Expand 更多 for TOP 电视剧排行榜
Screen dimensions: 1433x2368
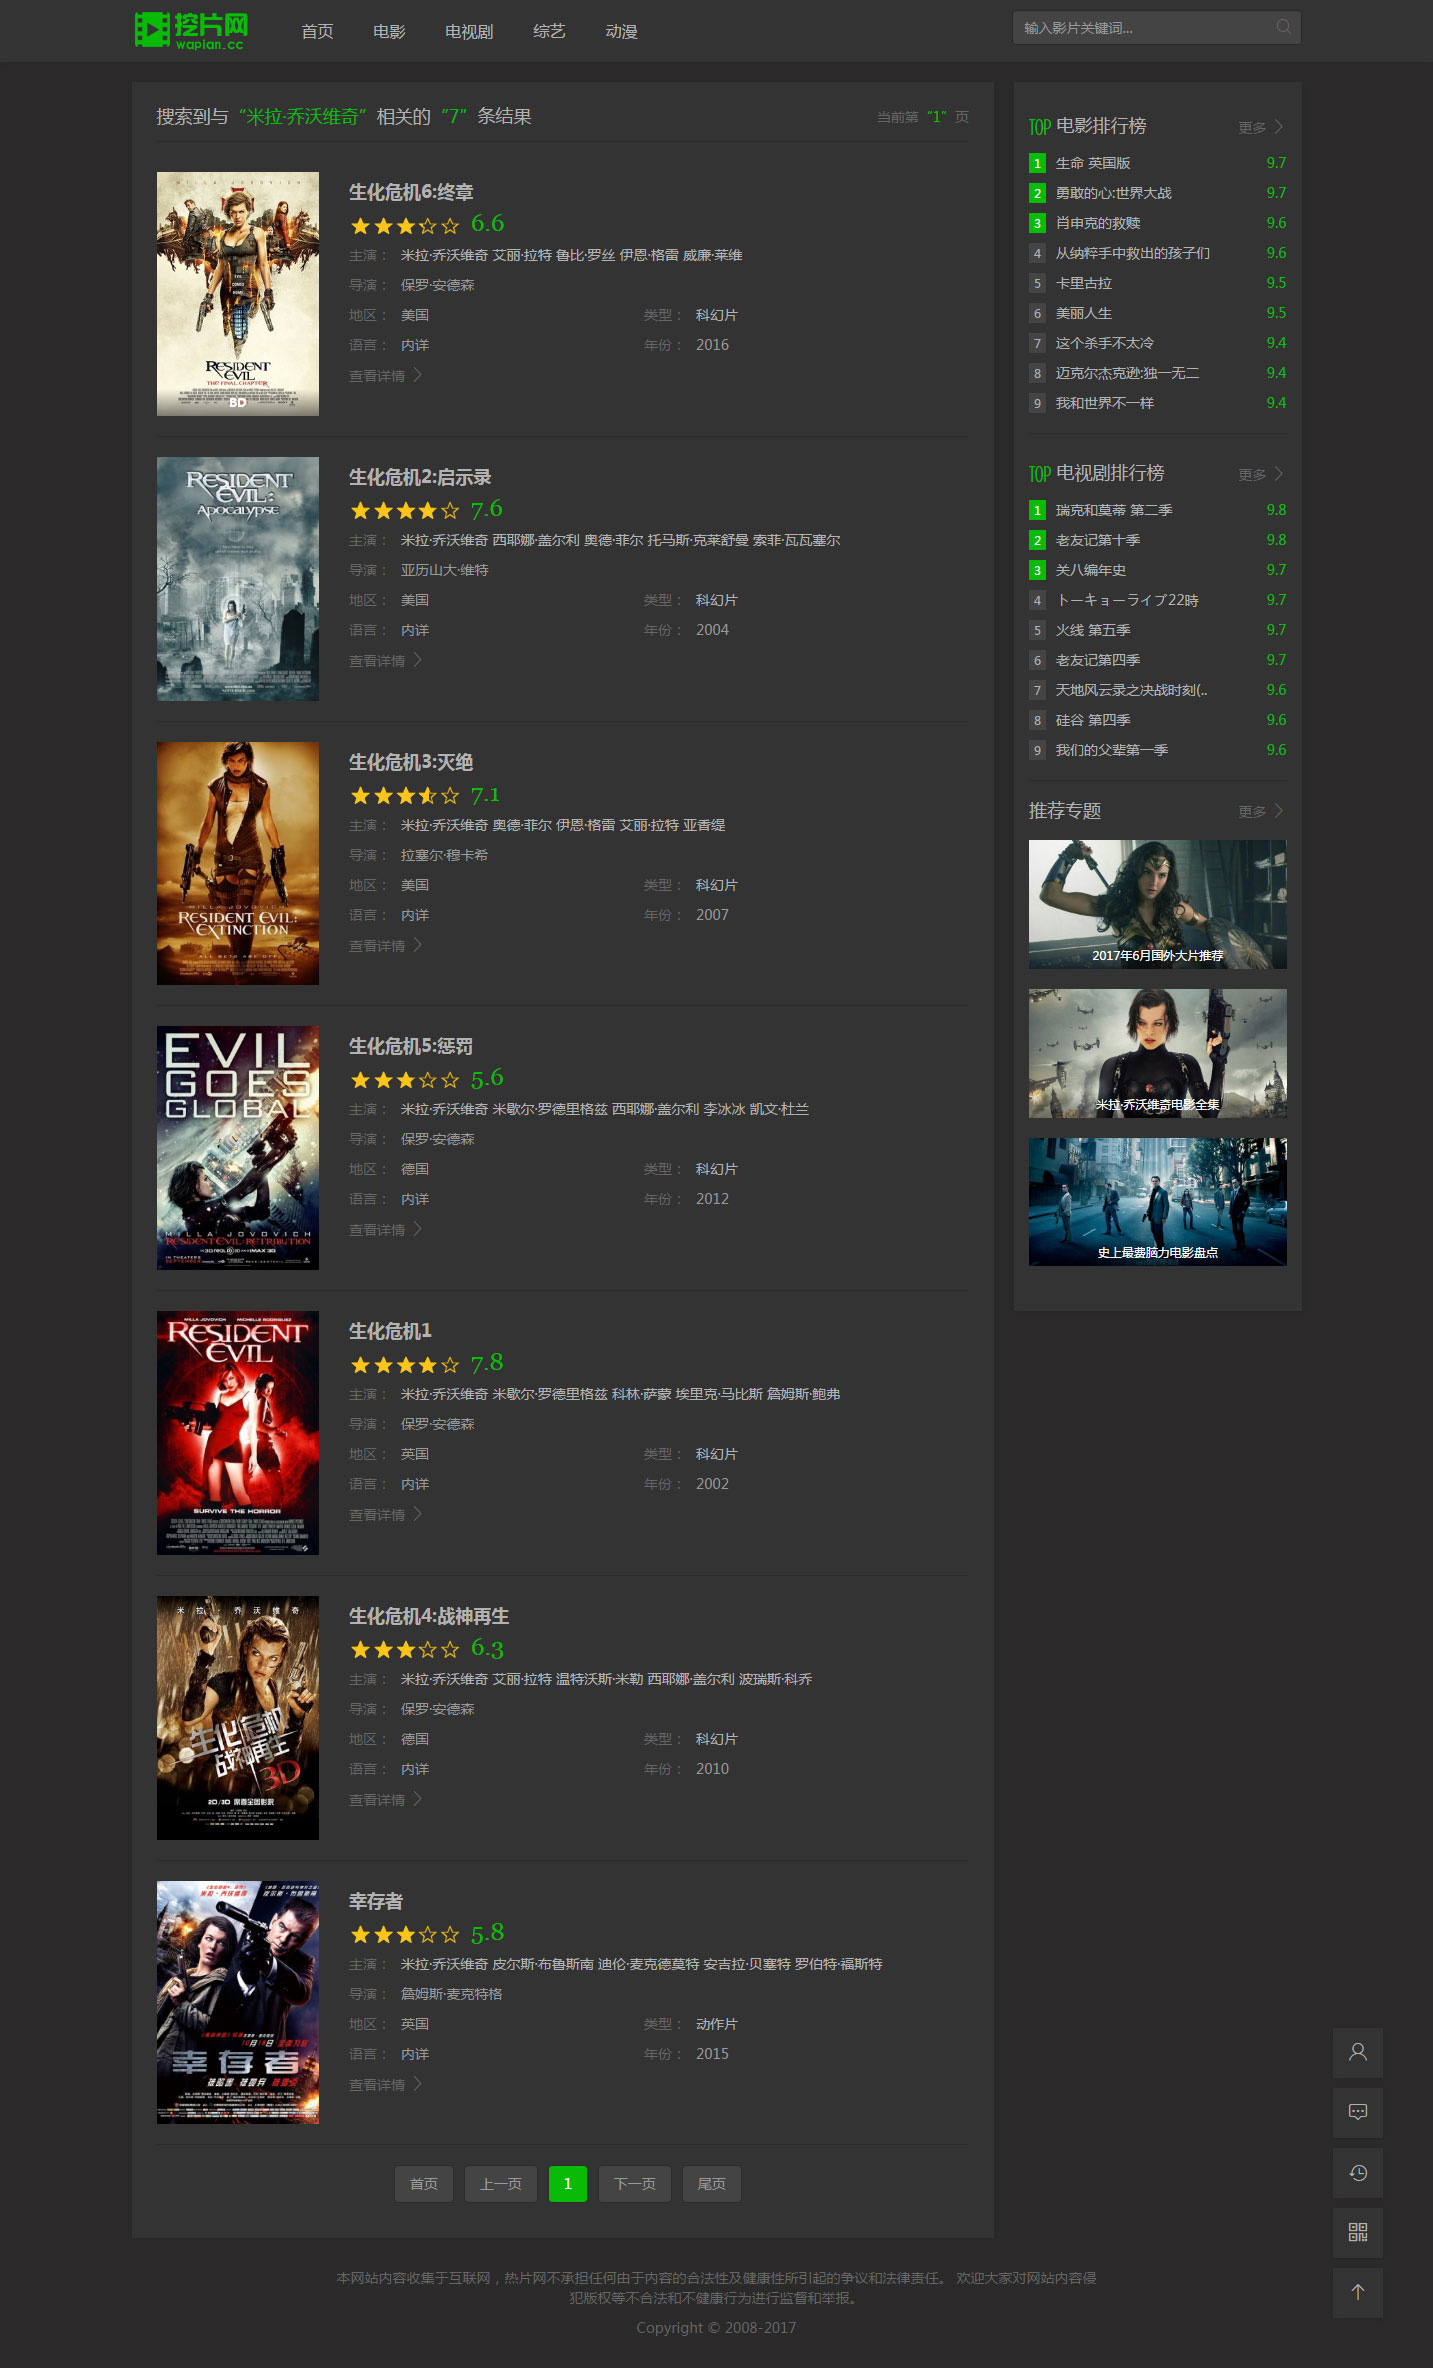[x=1260, y=474]
